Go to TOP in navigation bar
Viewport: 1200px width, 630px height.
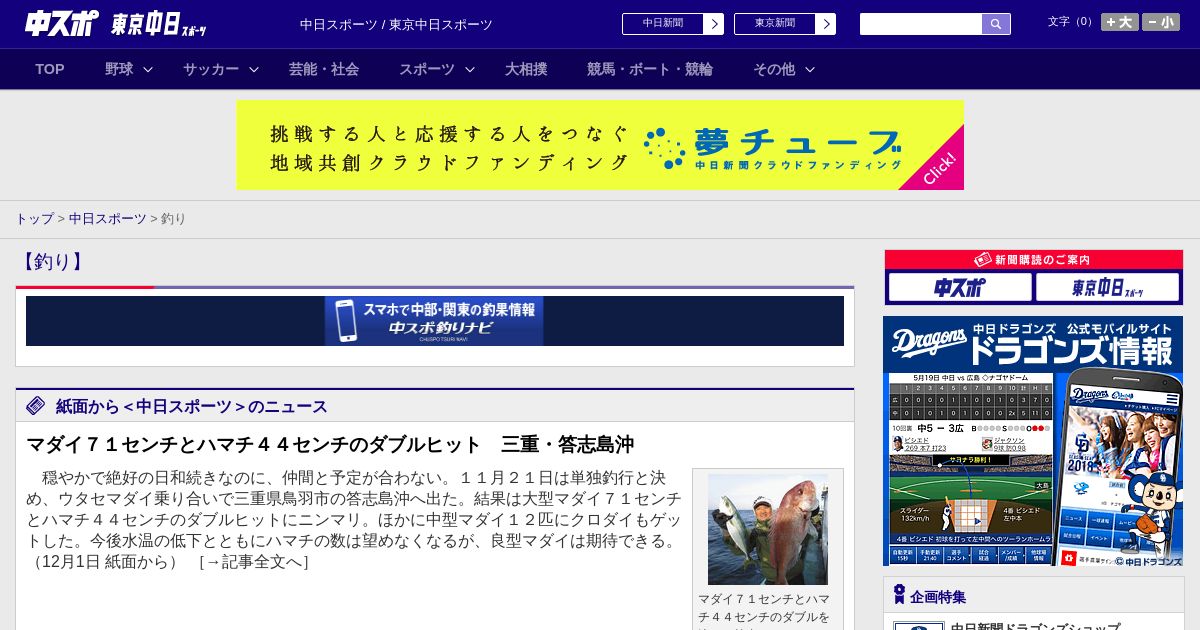coord(50,69)
